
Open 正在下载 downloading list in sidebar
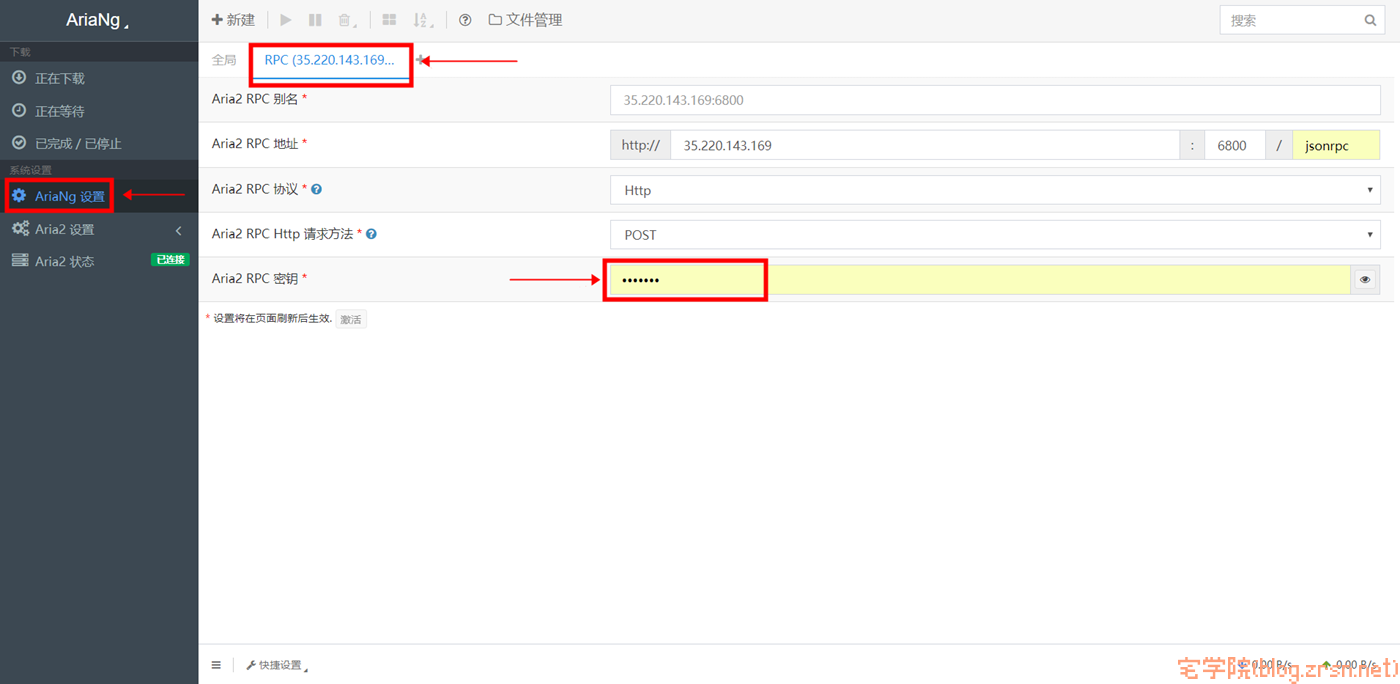point(99,78)
